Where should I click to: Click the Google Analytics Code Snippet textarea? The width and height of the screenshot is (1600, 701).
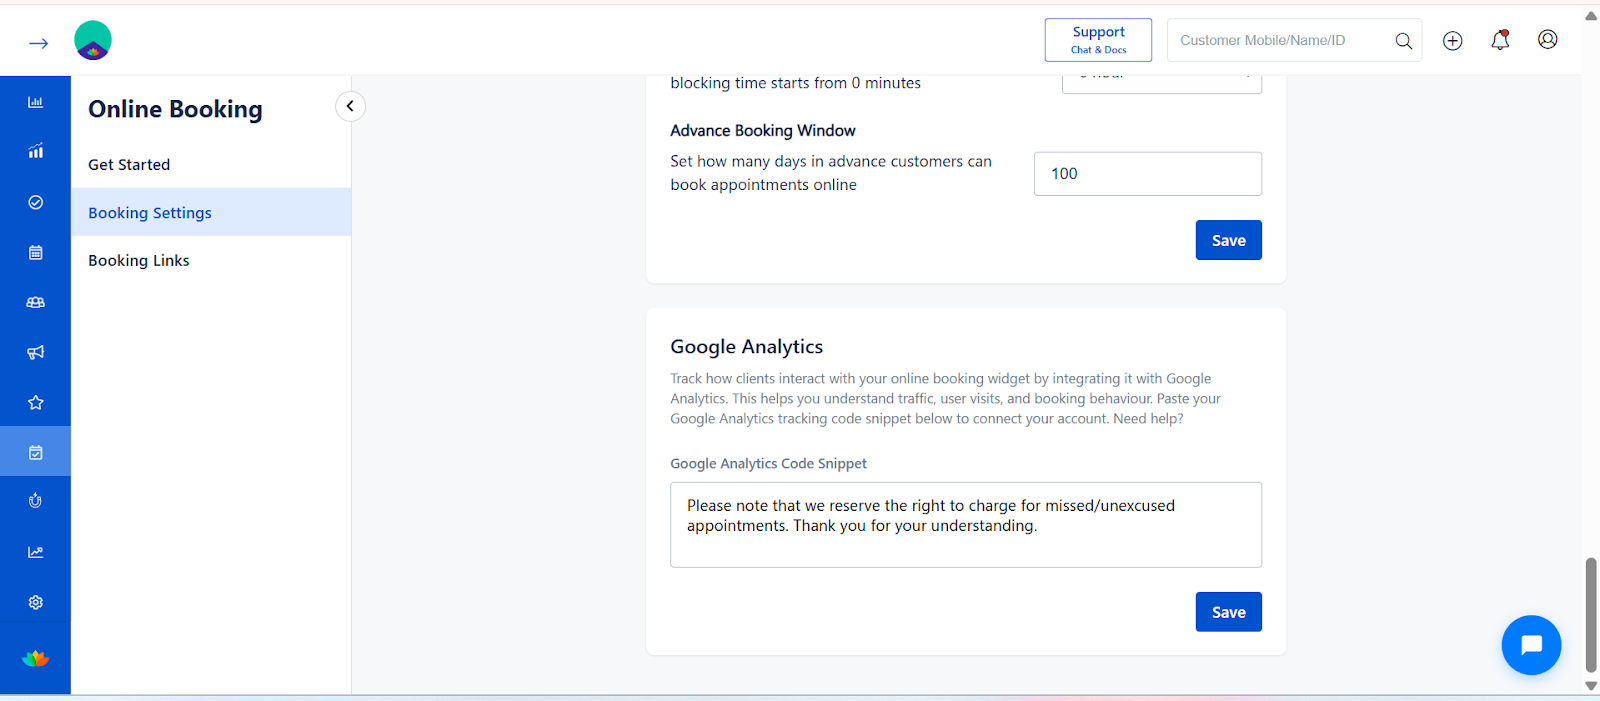(x=966, y=525)
